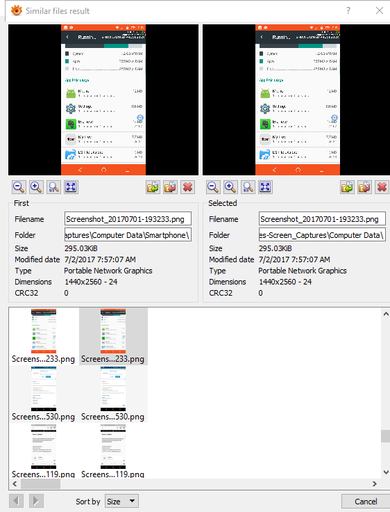Go to previous similar group arrow
This screenshot has width=390, height=512.
[16, 501]
